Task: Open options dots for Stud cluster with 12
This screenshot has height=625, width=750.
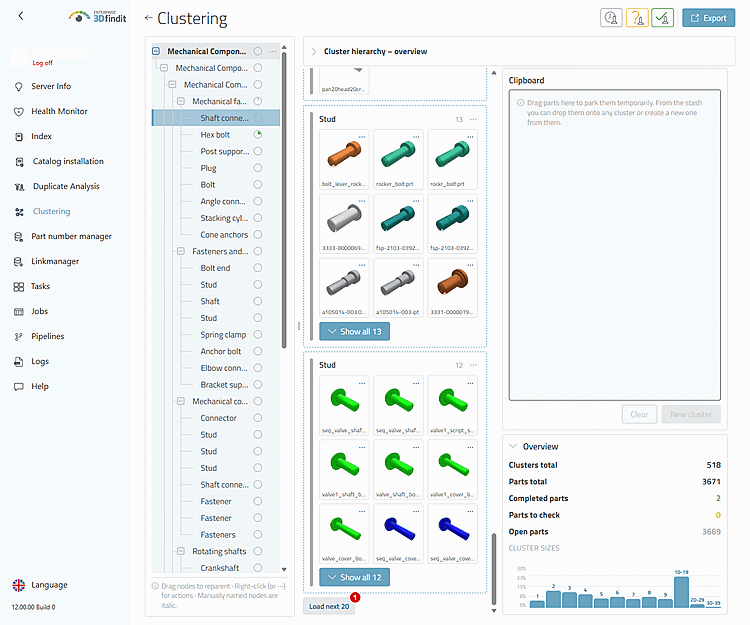Action: pos(474,365)
